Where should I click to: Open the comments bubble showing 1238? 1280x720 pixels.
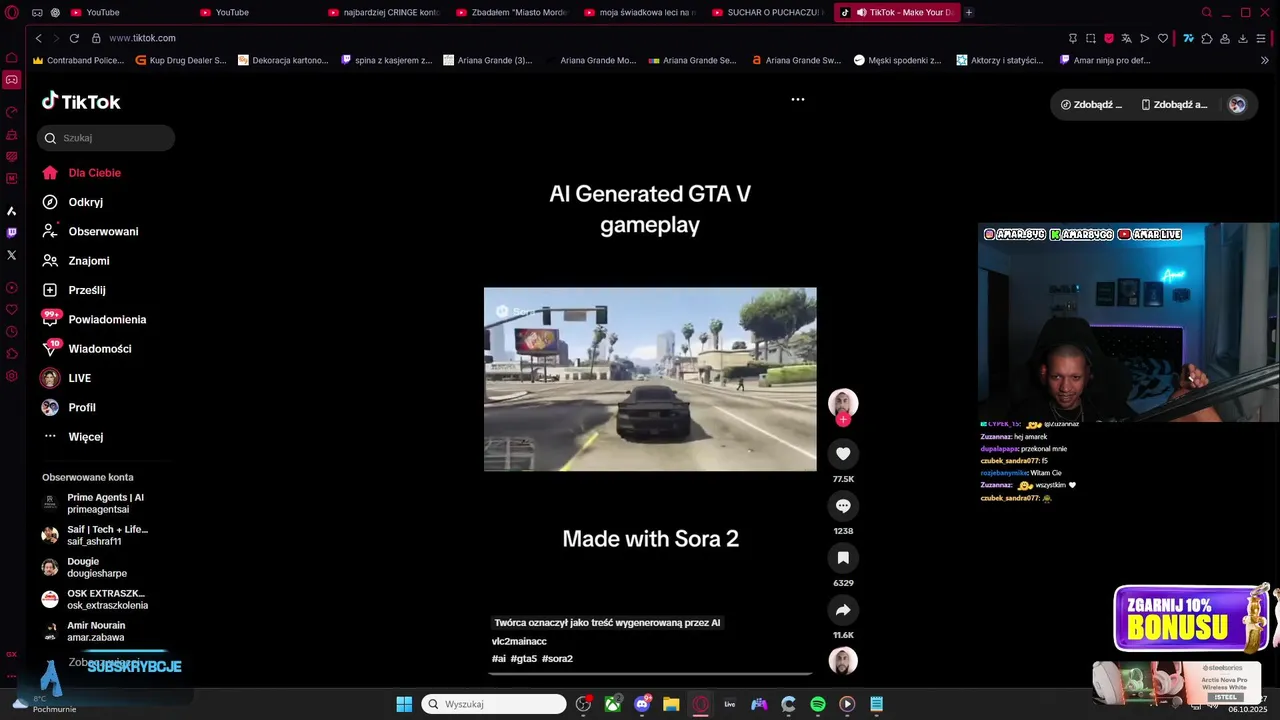843,506
